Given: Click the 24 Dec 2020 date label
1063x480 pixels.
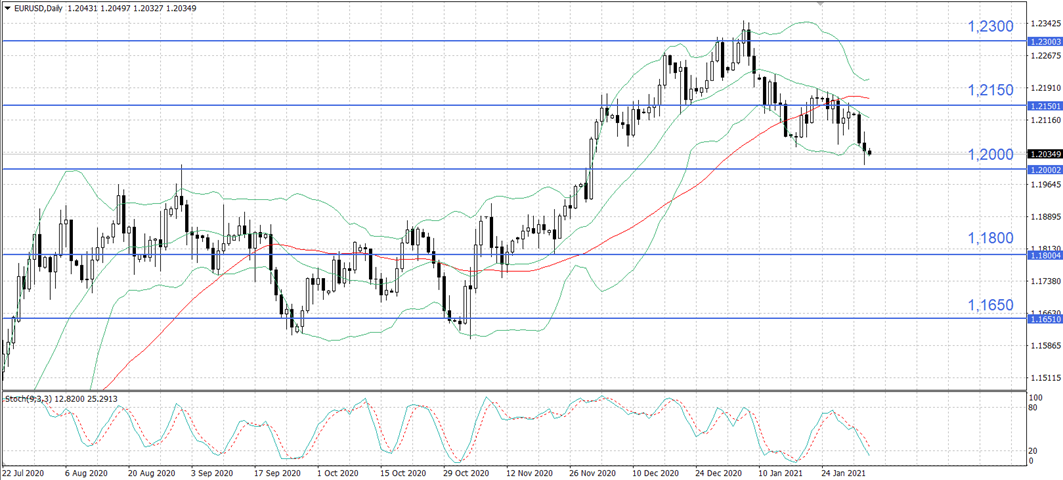Looking at the screenshot, I should point(720,473).
